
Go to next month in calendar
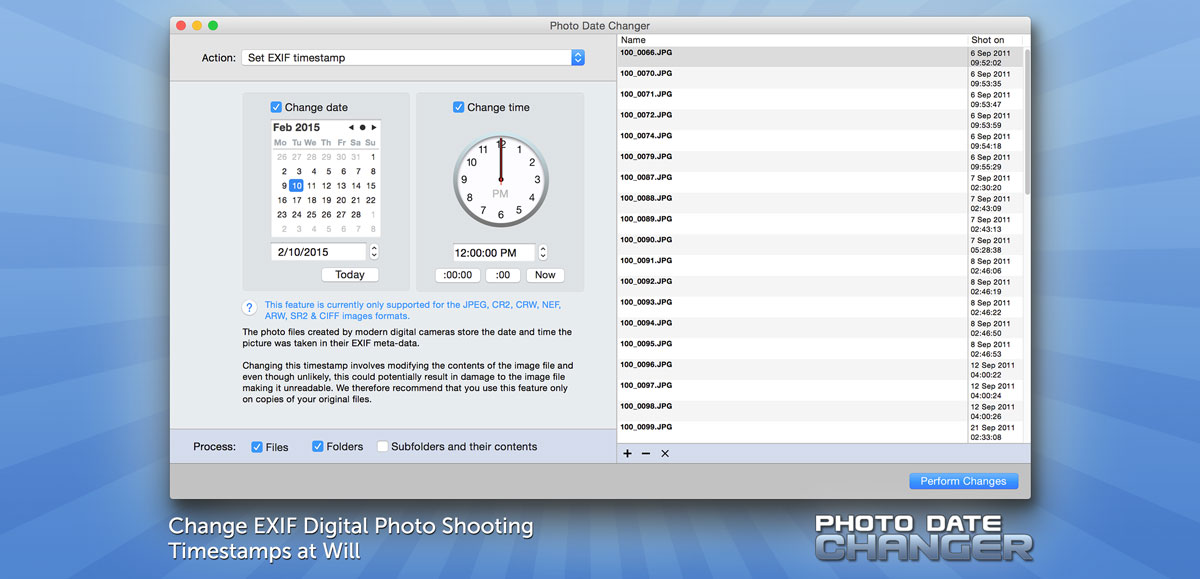coord(374,128)
